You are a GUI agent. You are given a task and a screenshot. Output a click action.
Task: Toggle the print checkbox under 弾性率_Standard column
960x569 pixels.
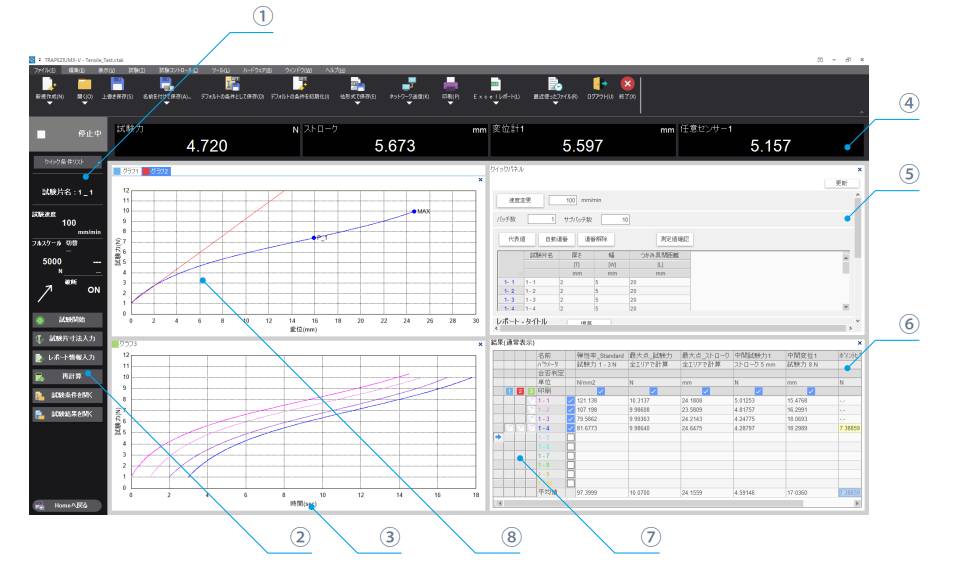pos(601,391)
